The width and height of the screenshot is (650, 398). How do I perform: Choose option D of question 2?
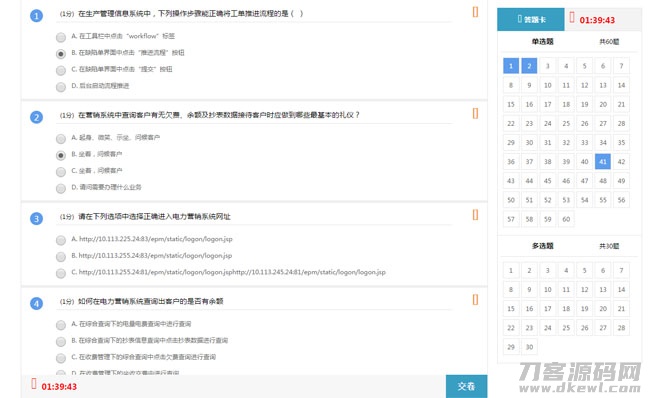click(61, 188)
